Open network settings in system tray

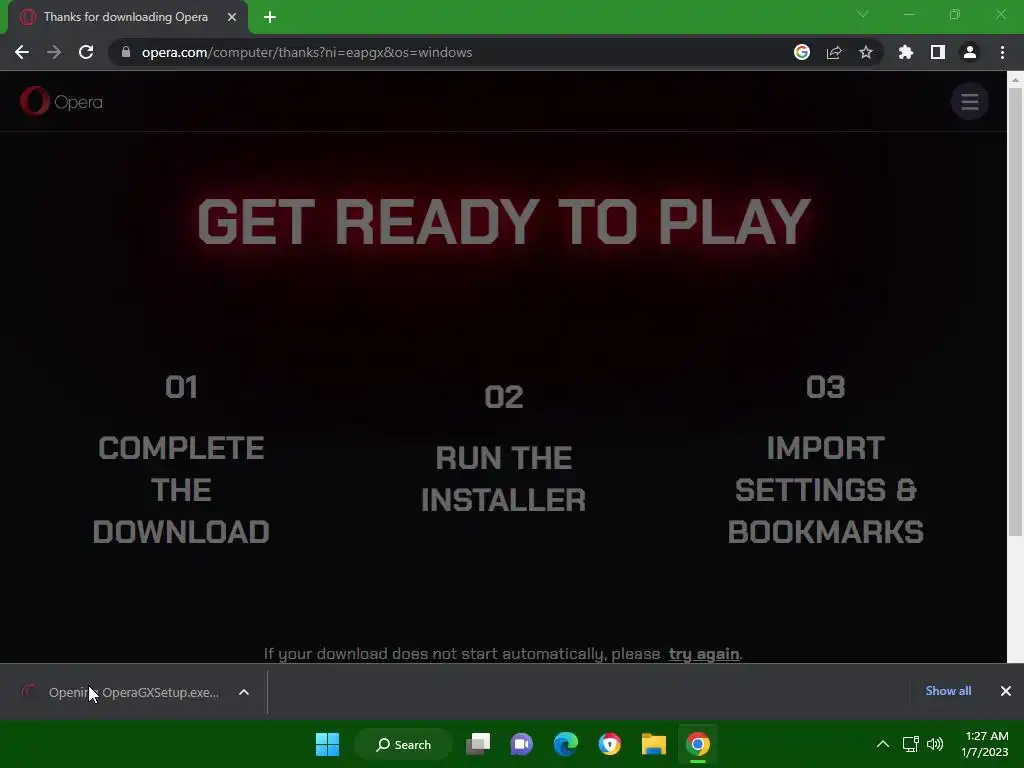910,744
